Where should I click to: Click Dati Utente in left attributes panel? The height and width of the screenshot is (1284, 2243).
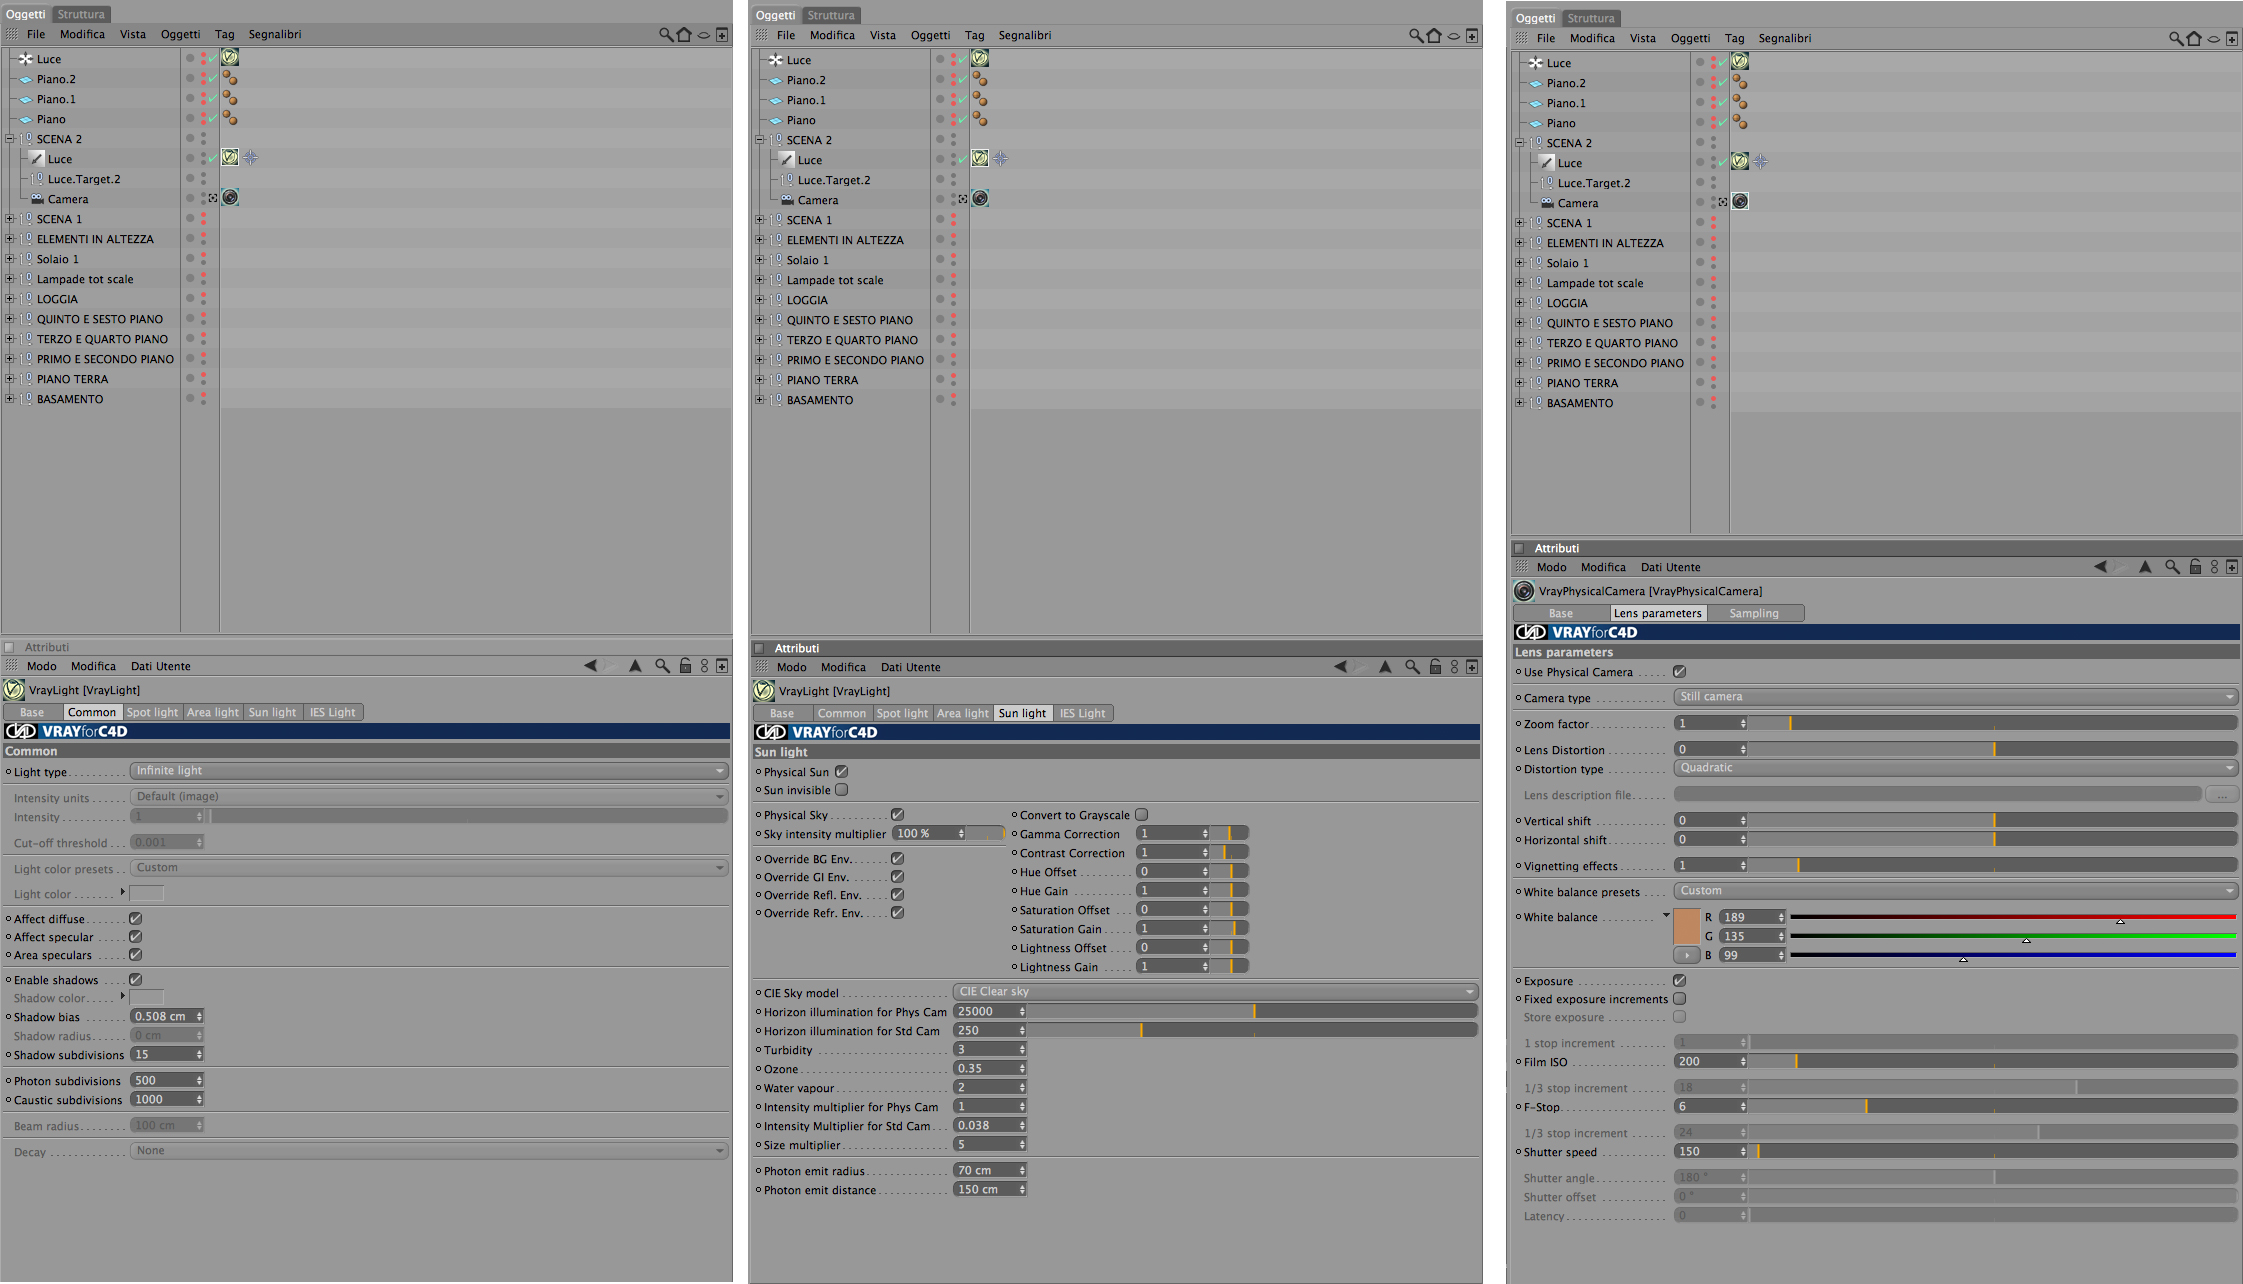point(160,666)
